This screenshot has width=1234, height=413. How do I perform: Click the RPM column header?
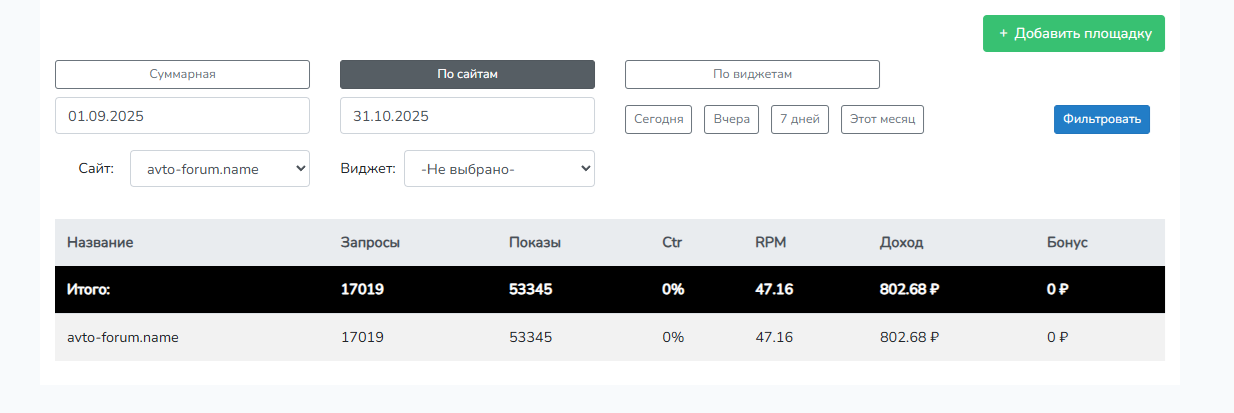point(772,242)
